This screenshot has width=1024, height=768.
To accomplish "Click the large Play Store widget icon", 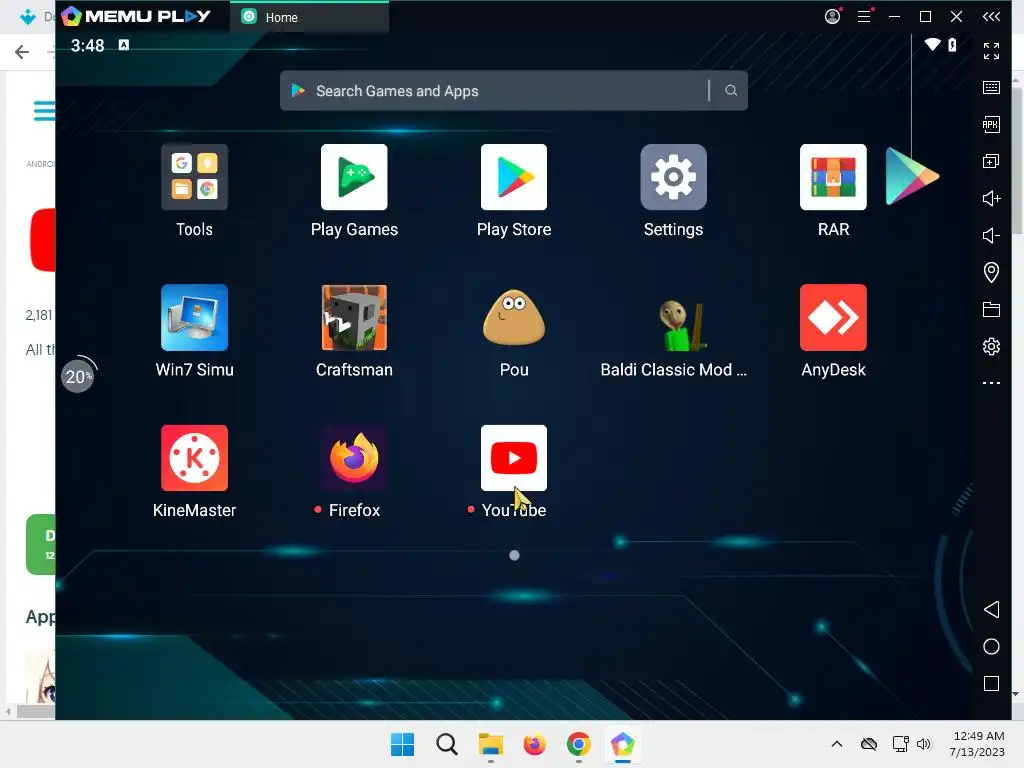I will 912,176.
